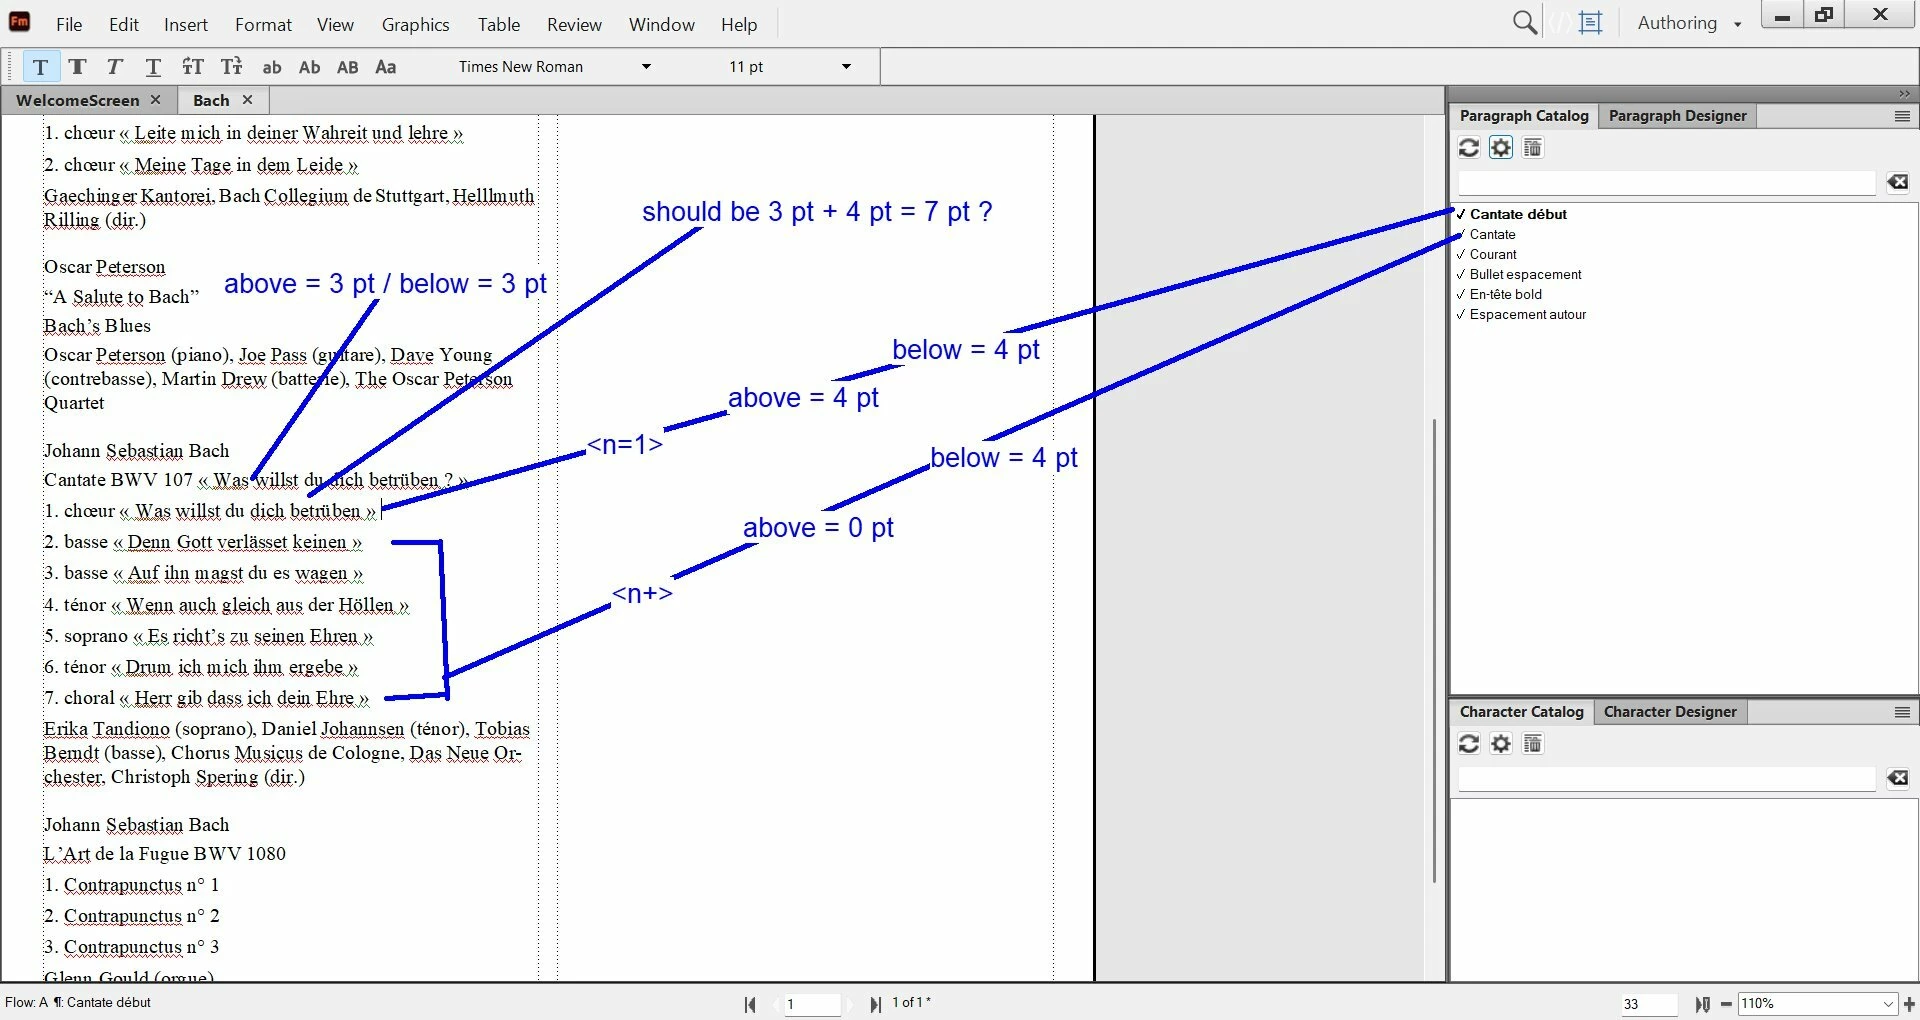The image size is (1920, 1020).
Task: Open the Insert menu
Action: [186, 24]
